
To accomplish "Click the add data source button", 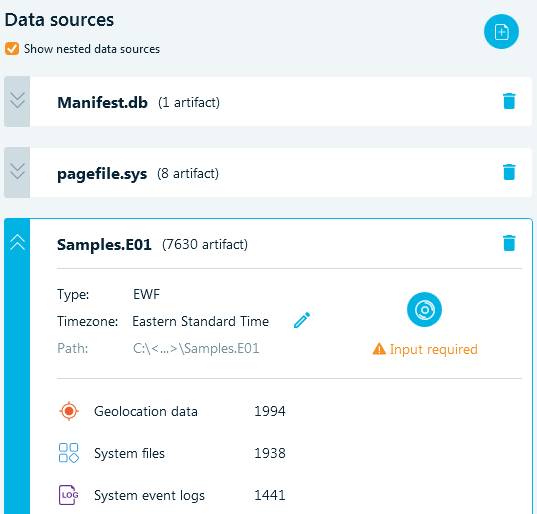I will (x=501, y=32).
